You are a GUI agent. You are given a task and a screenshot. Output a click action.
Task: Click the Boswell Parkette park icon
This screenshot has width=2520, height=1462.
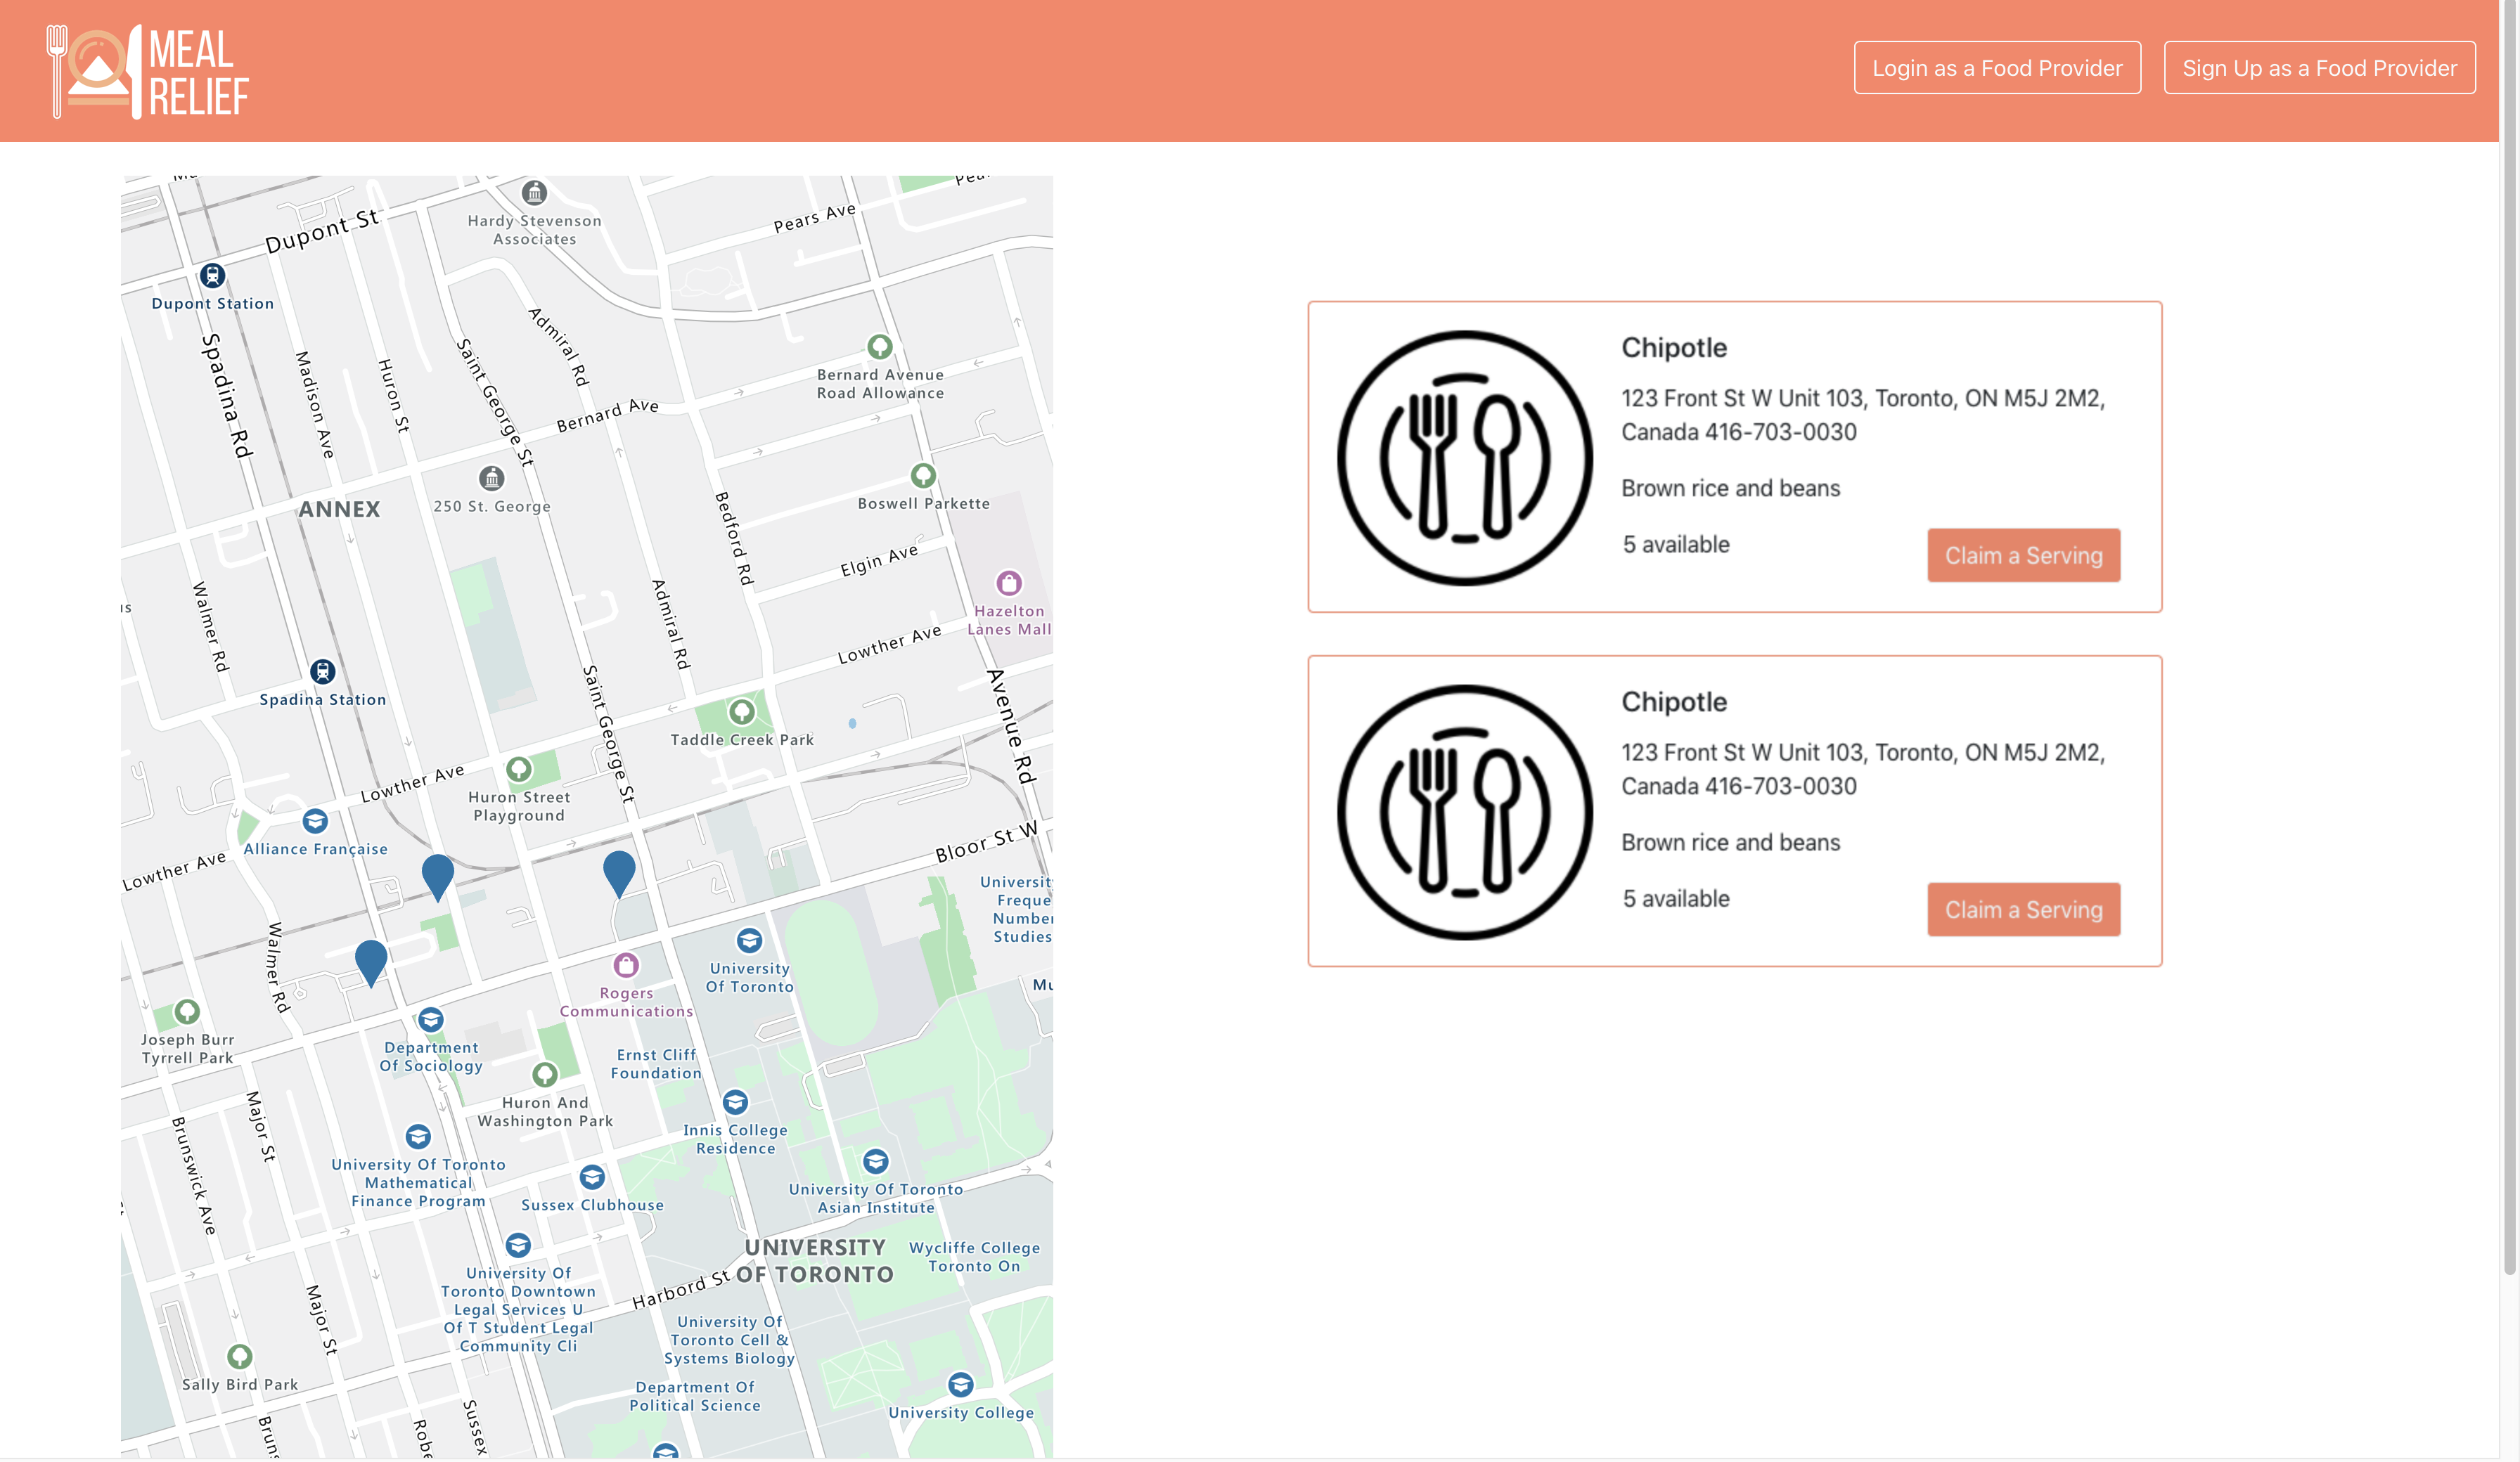[x=923, y=475]
